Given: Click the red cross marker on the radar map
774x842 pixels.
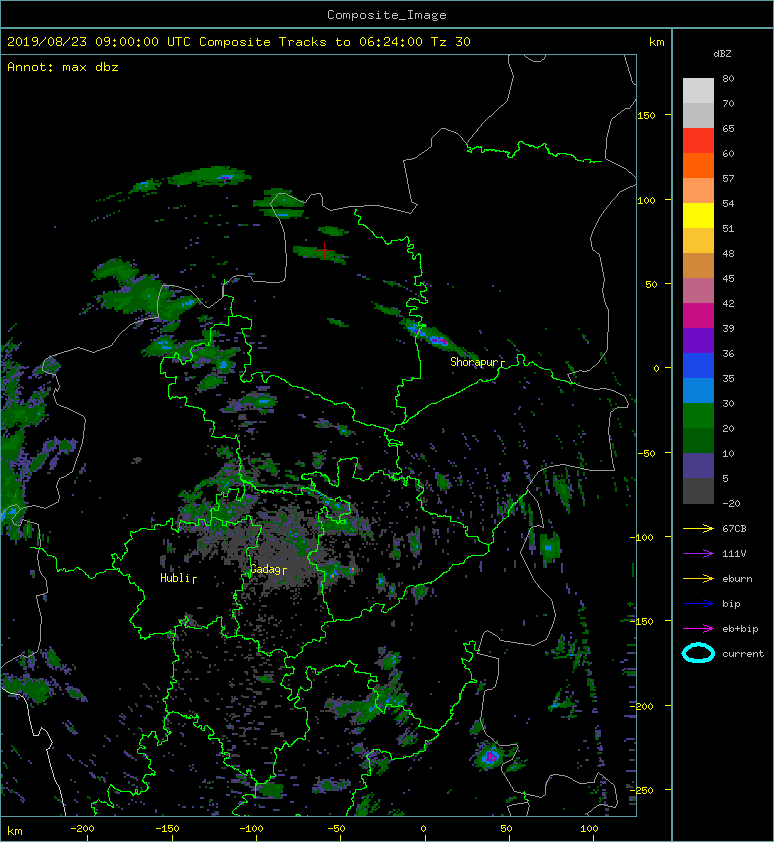Looking at the screenshot, I should (x=324, y=250).
